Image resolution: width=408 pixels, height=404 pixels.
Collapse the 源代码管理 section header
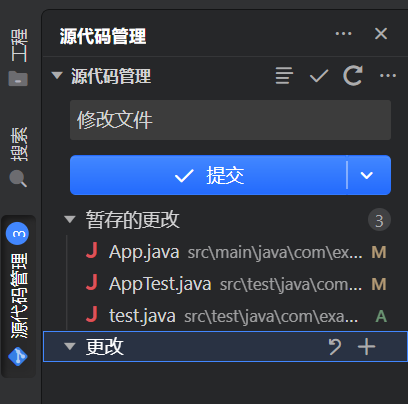click(x=57, y=75)
